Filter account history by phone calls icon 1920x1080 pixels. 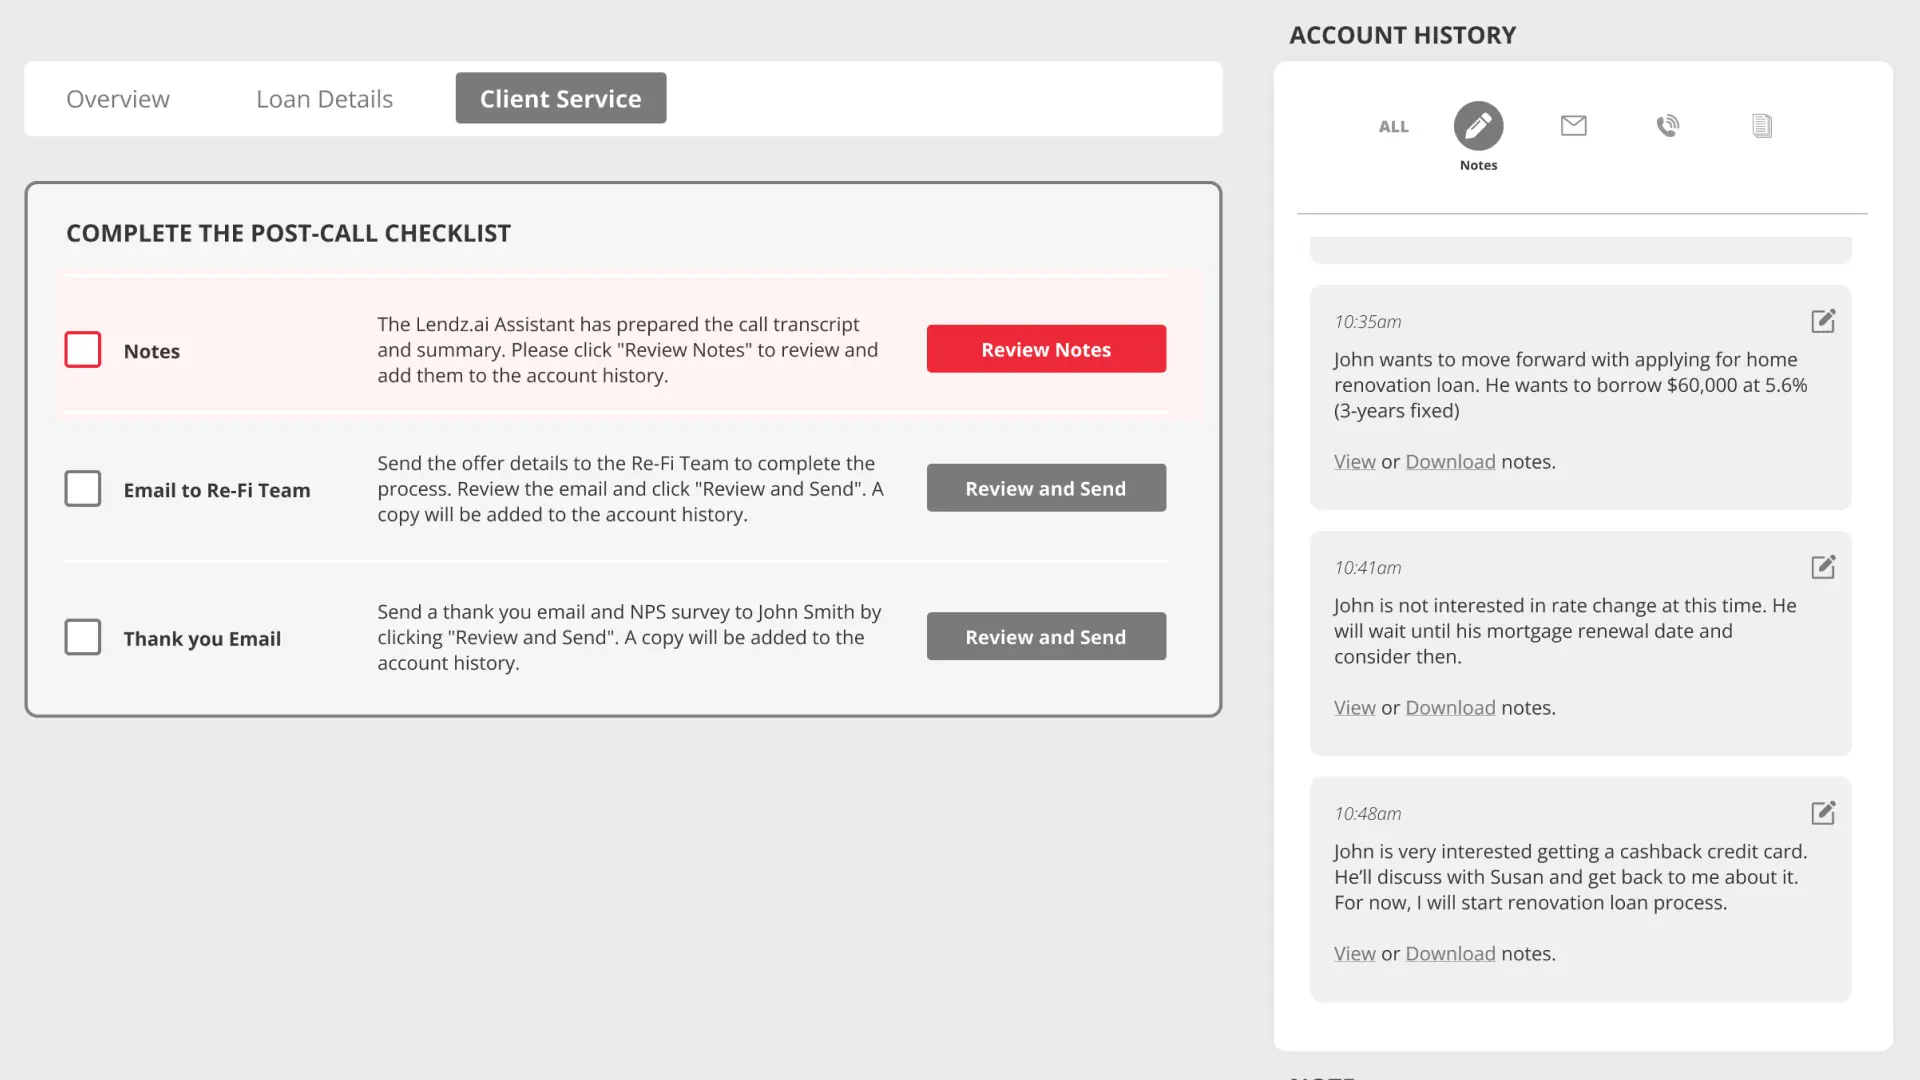[x=1667, y=126]
